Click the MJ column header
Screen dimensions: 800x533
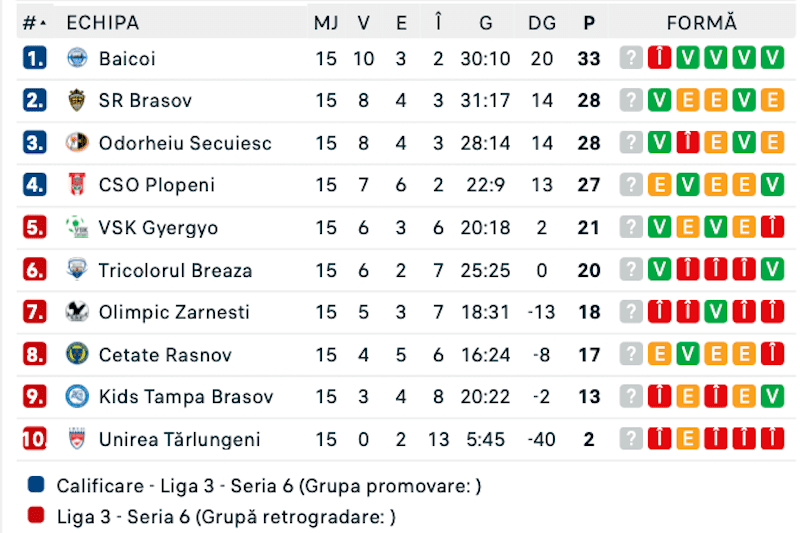click(326, 23)
